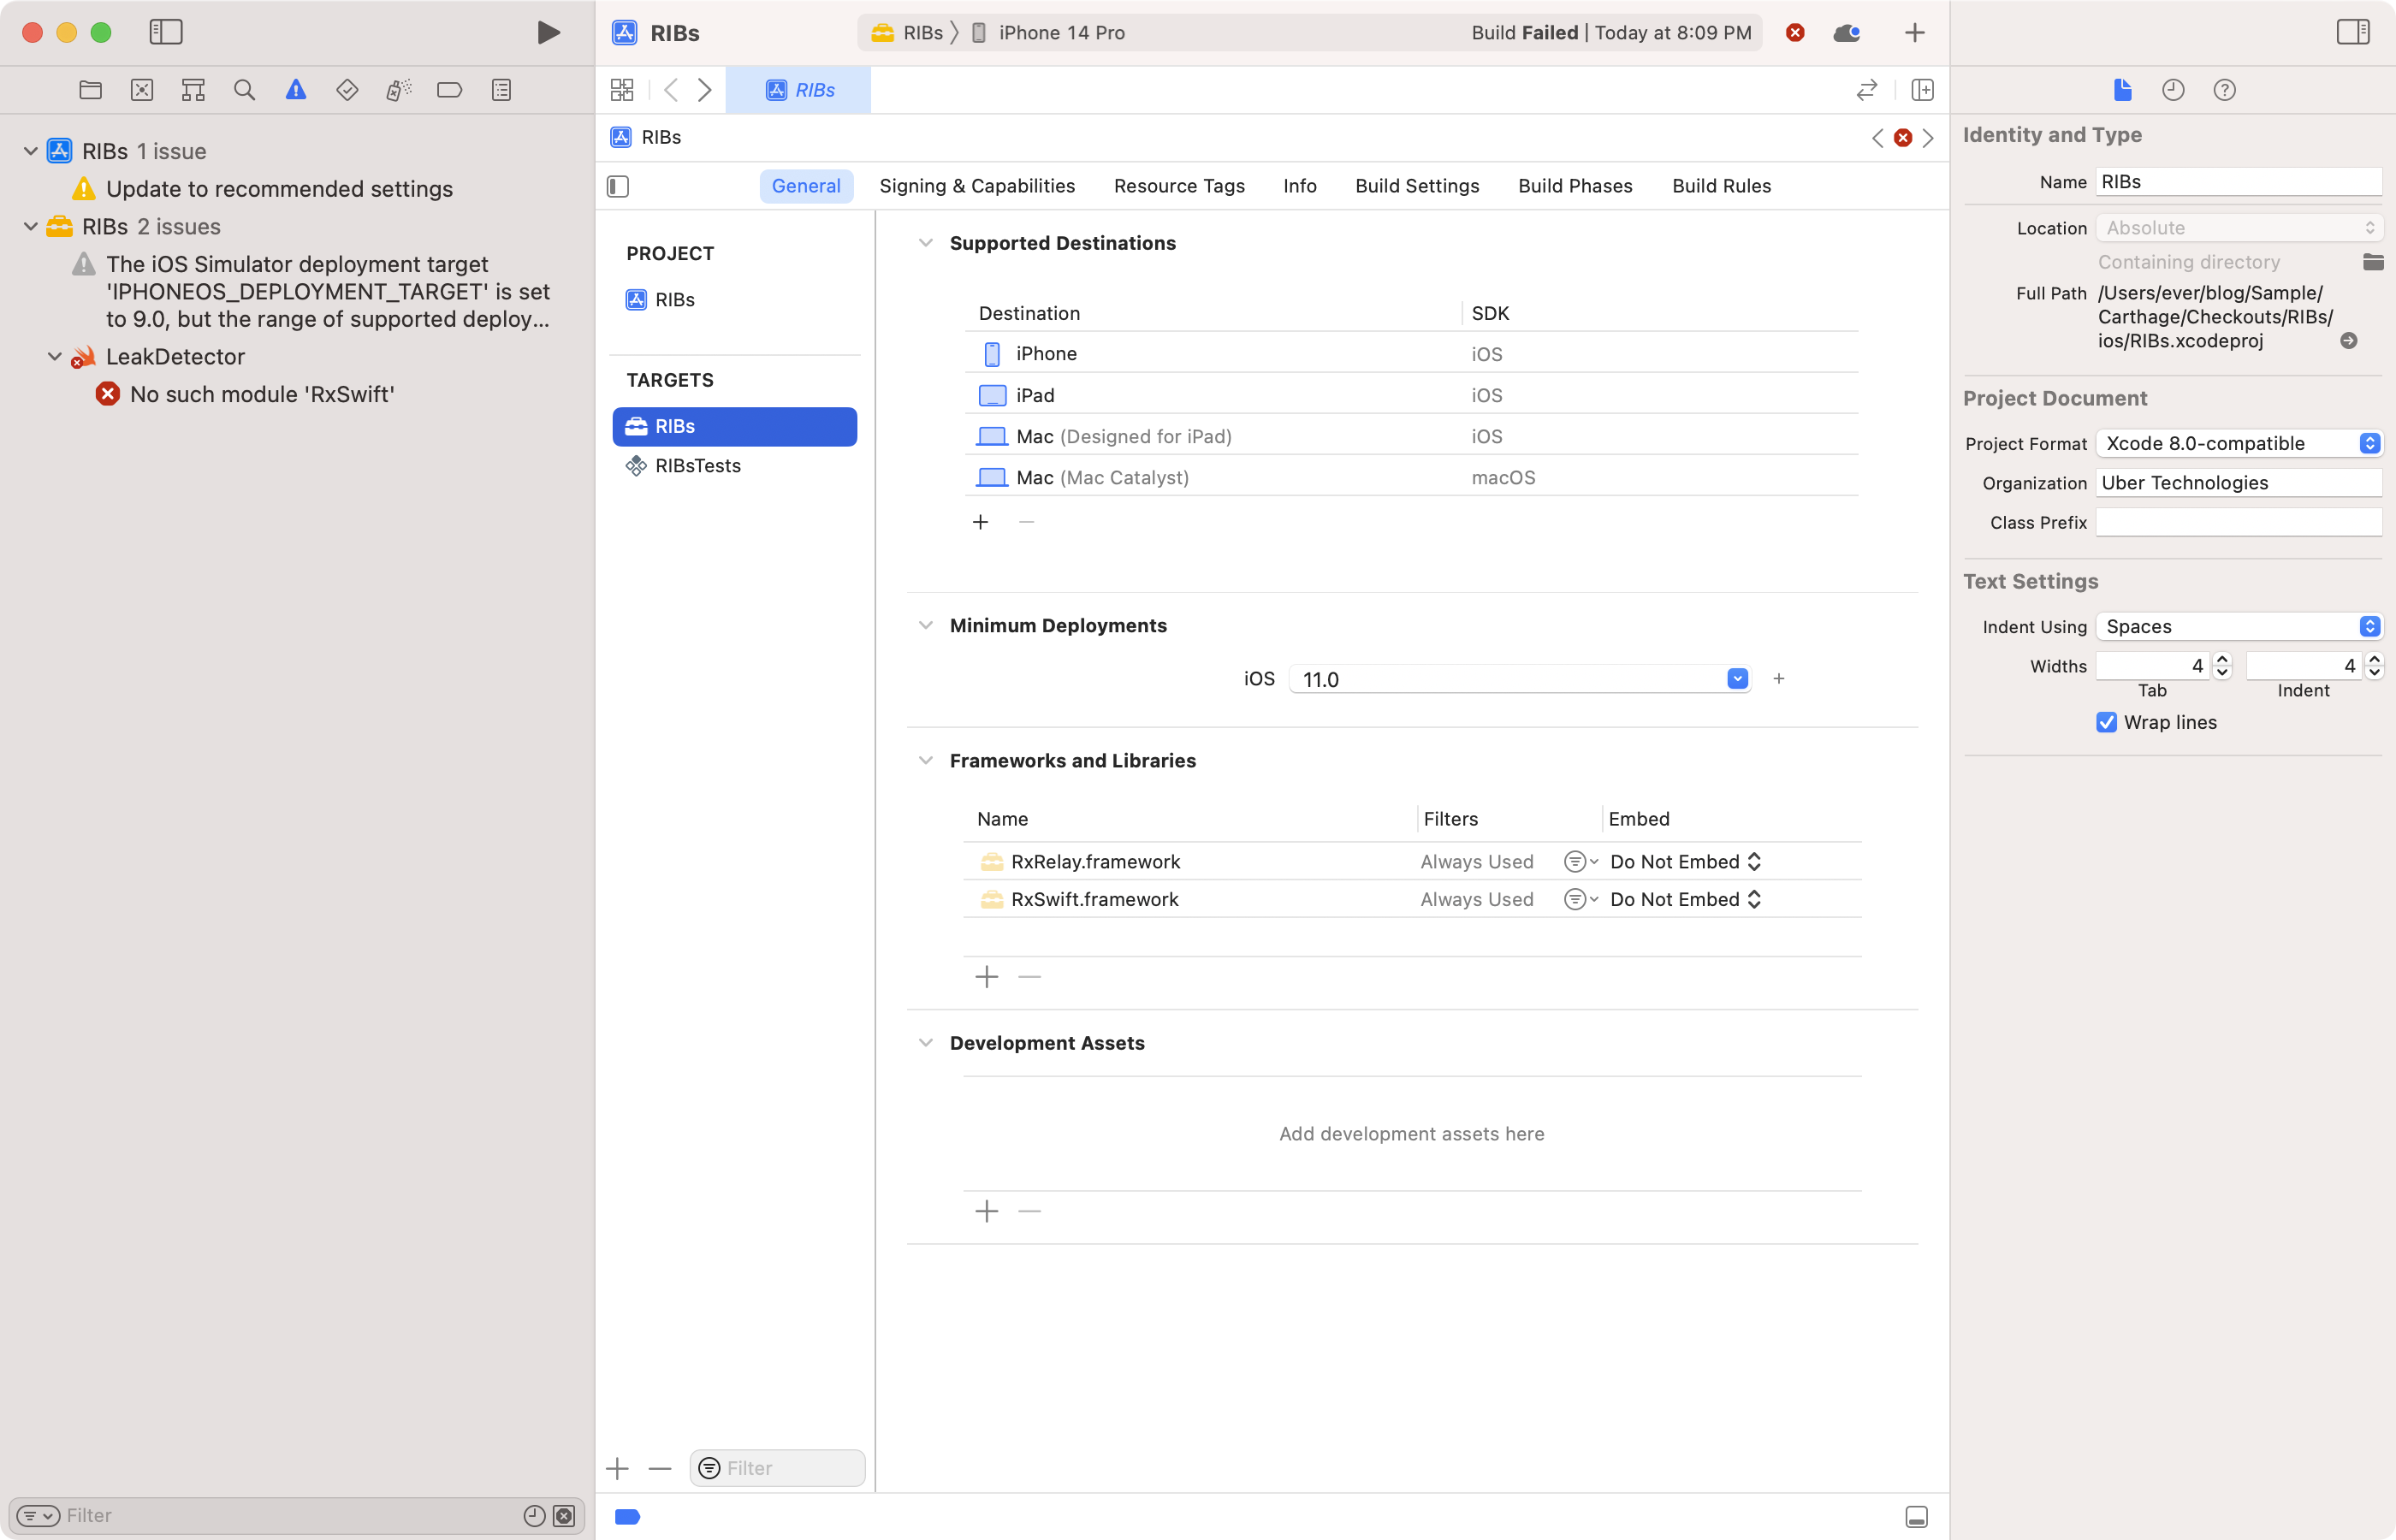Click the add editor split icon
This screenshot has height=1540, width=2396.
pos(1922,90)
